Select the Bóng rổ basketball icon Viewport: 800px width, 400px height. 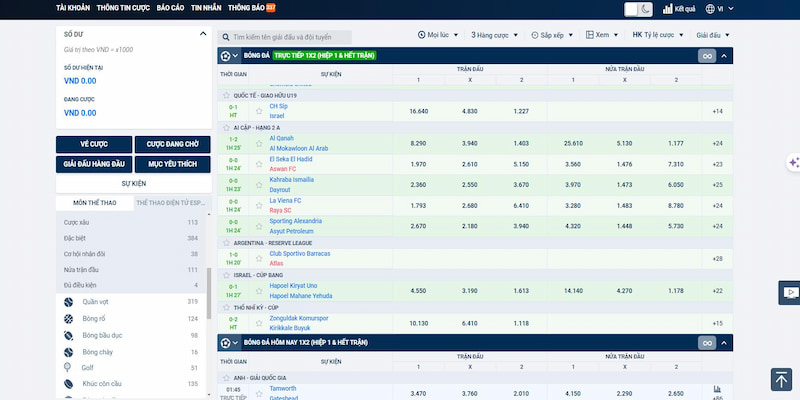coord(68,318)
